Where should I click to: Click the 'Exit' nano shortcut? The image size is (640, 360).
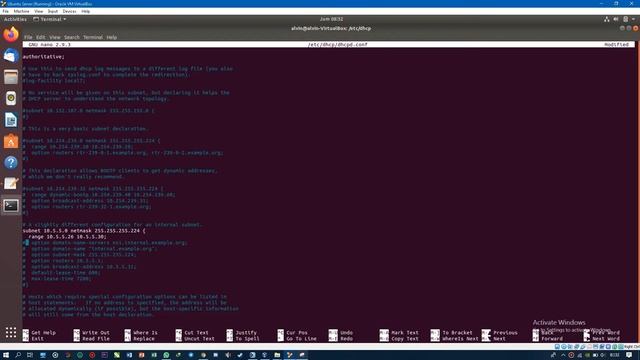pyautogui.click(x=34, y=339)
